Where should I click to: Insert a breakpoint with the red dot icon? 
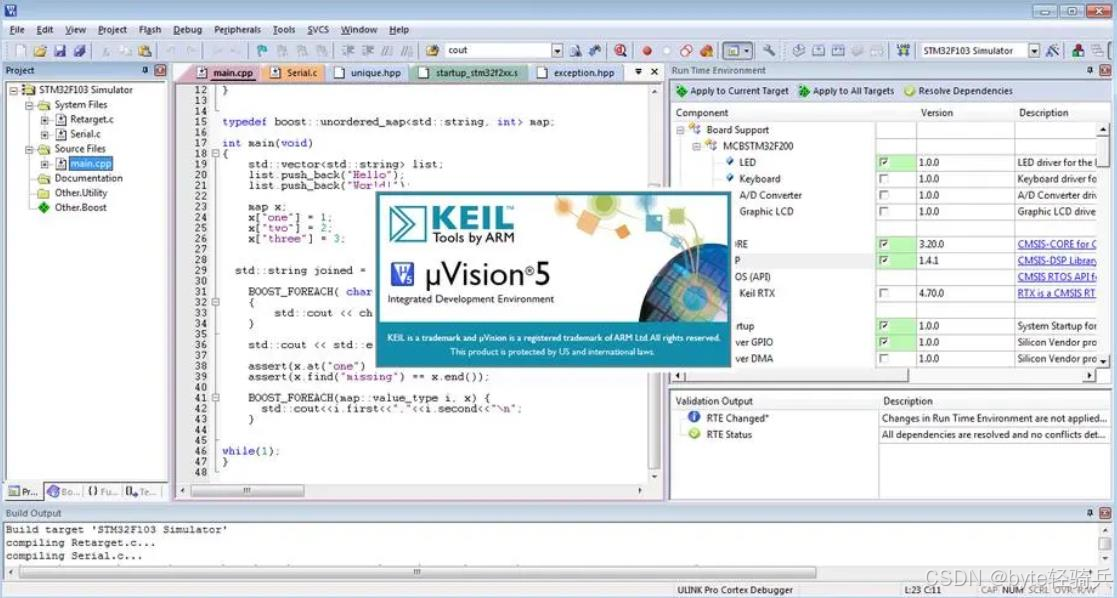[647, 51]
